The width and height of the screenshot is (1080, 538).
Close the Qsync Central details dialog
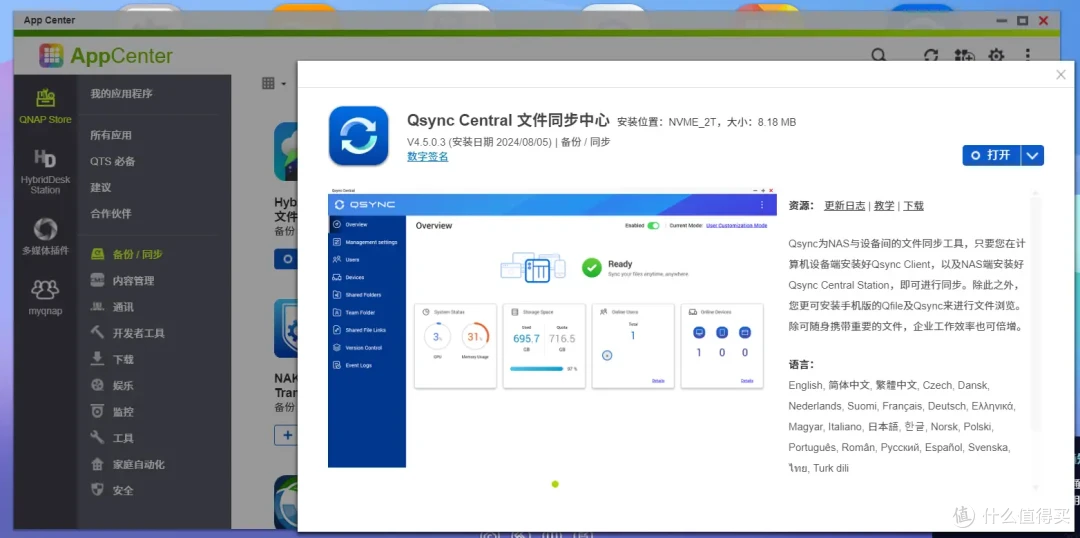tap(1061, 75)
